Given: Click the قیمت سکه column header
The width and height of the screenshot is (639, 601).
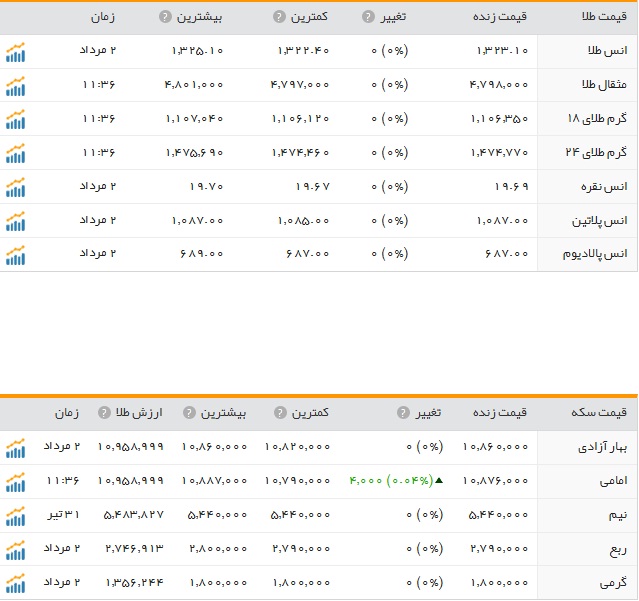Looking at the screenshot, I should (599, 413).
